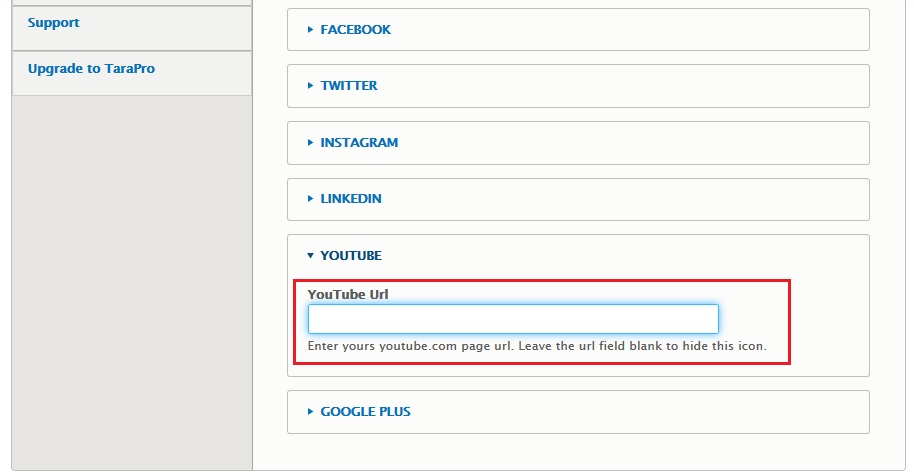Click the youtube.com help text below field
The height and width of the screenshot is (476, 914).
pos(537,348)
